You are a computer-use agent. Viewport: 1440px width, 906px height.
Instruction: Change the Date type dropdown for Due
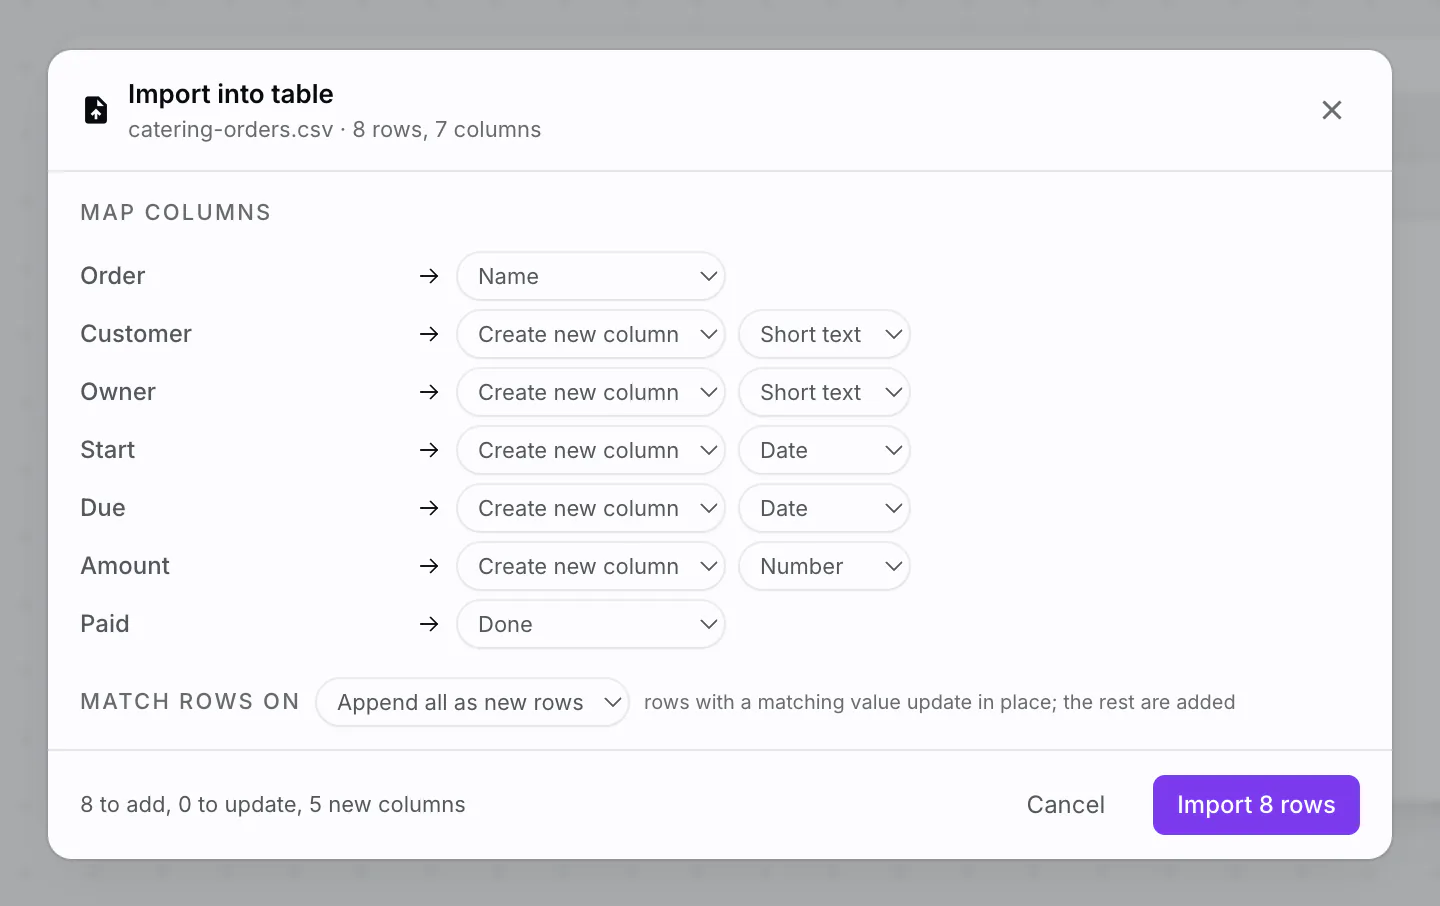pyautogui.click(x=824, y=508)
